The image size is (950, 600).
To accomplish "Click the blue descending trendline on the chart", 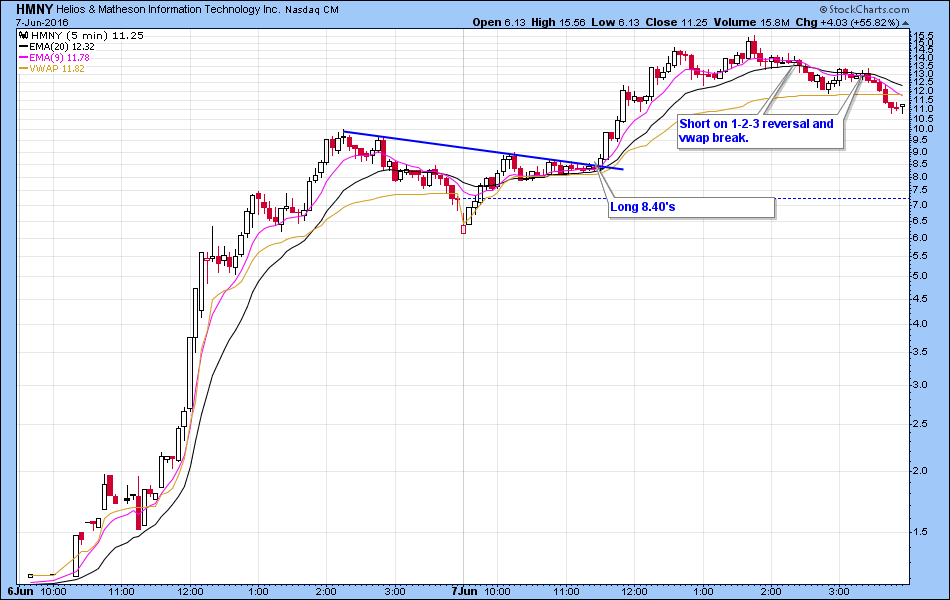I will click(x=483, y=150).
